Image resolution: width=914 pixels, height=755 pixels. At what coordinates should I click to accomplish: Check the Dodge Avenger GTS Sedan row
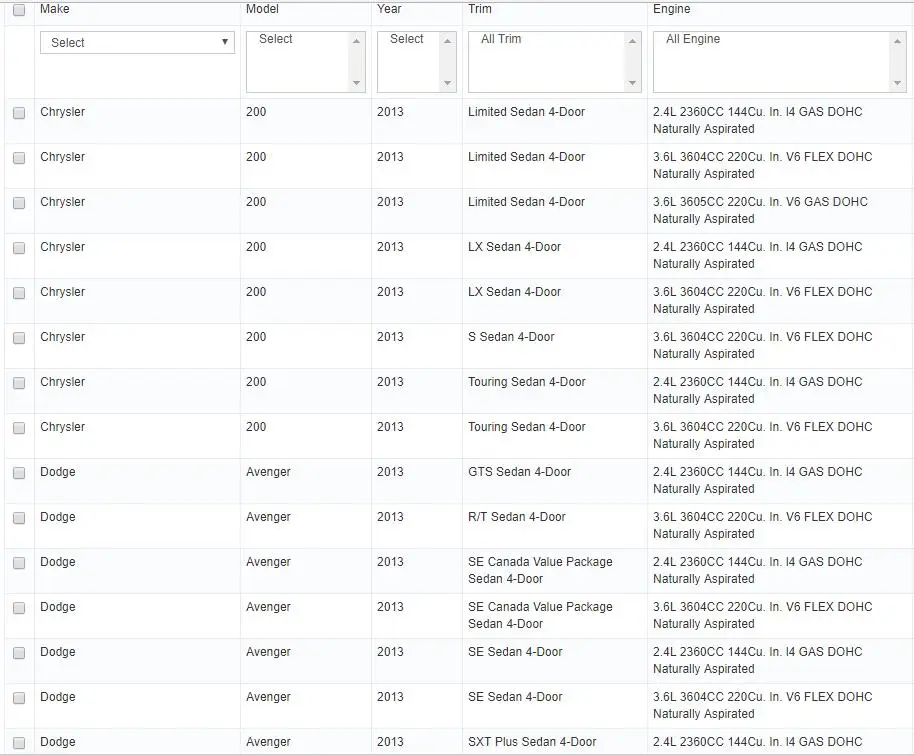(19, 473)
